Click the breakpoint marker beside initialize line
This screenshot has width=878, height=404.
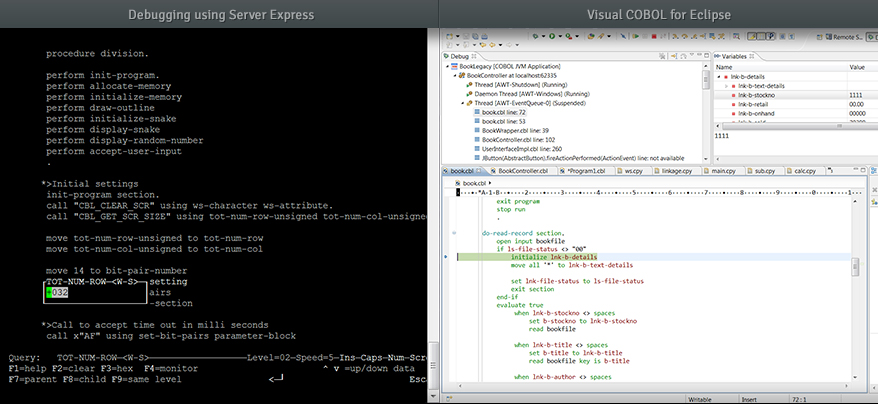[445, 257]
